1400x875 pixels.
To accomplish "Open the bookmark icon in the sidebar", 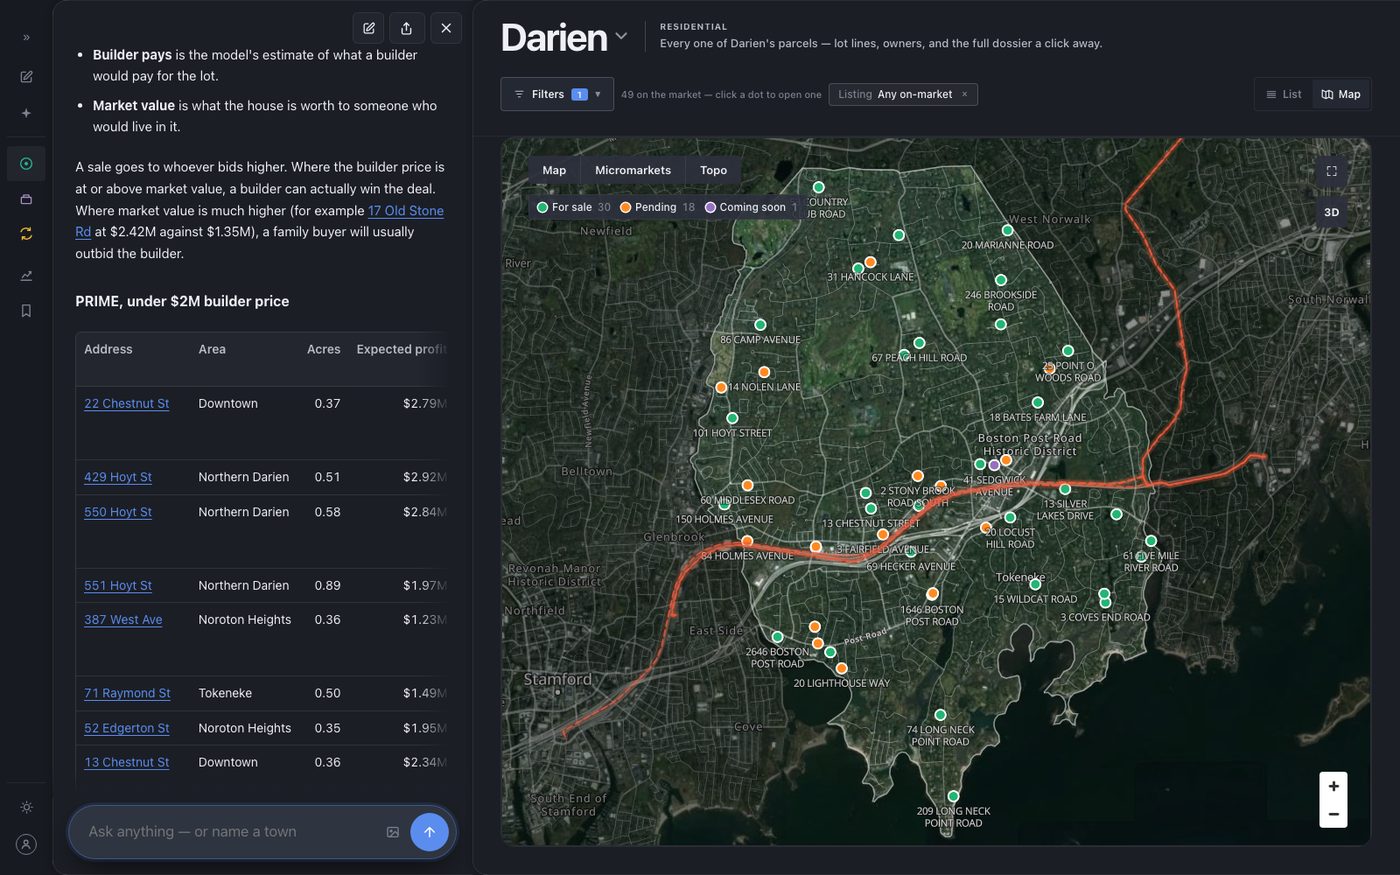I will click(26, 311).
